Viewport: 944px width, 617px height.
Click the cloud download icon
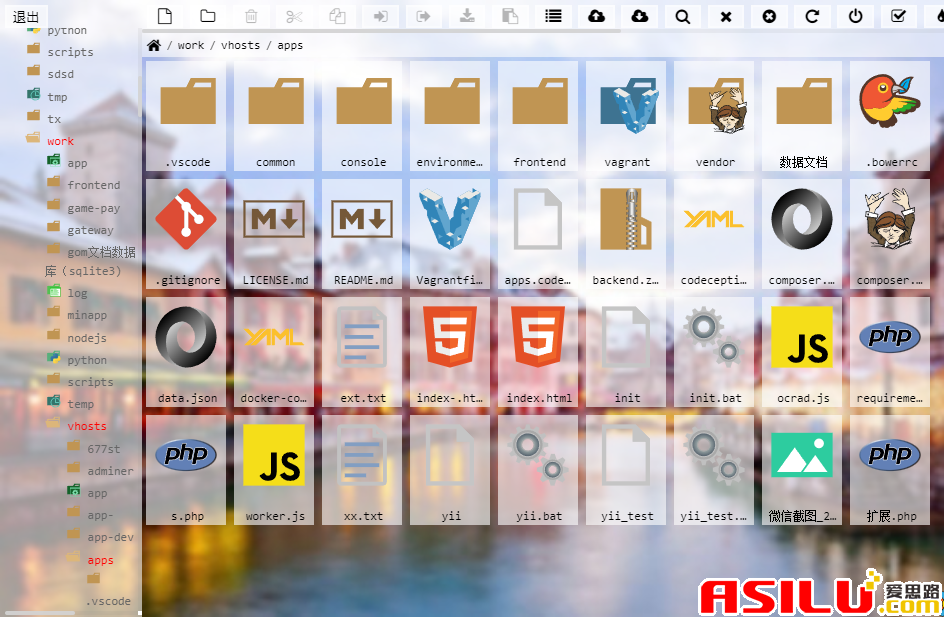click(640, 16)
